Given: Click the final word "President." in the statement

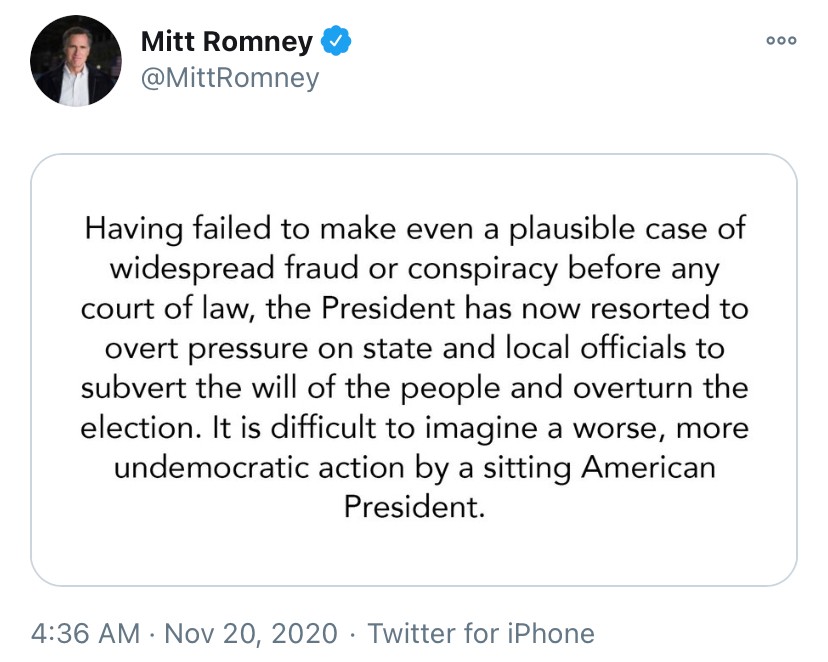Looking at the screenshot, I should pos(414,507).
